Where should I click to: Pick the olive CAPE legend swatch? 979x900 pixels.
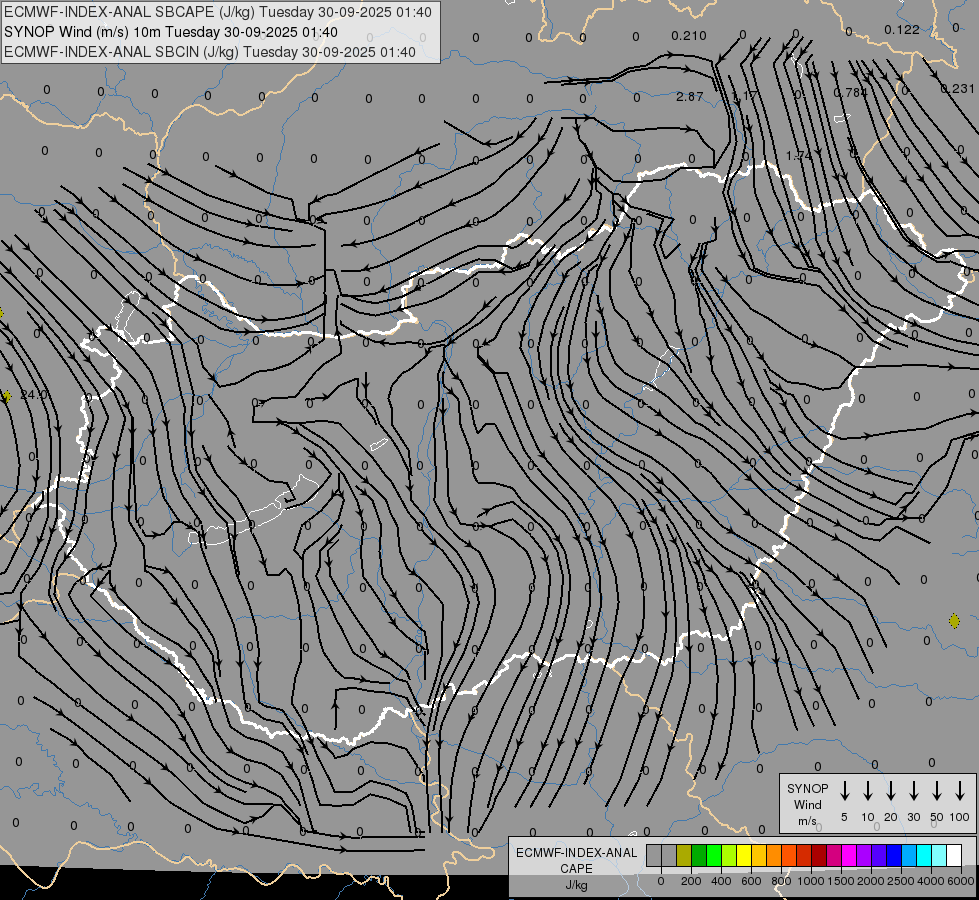(x=684, y=855)
